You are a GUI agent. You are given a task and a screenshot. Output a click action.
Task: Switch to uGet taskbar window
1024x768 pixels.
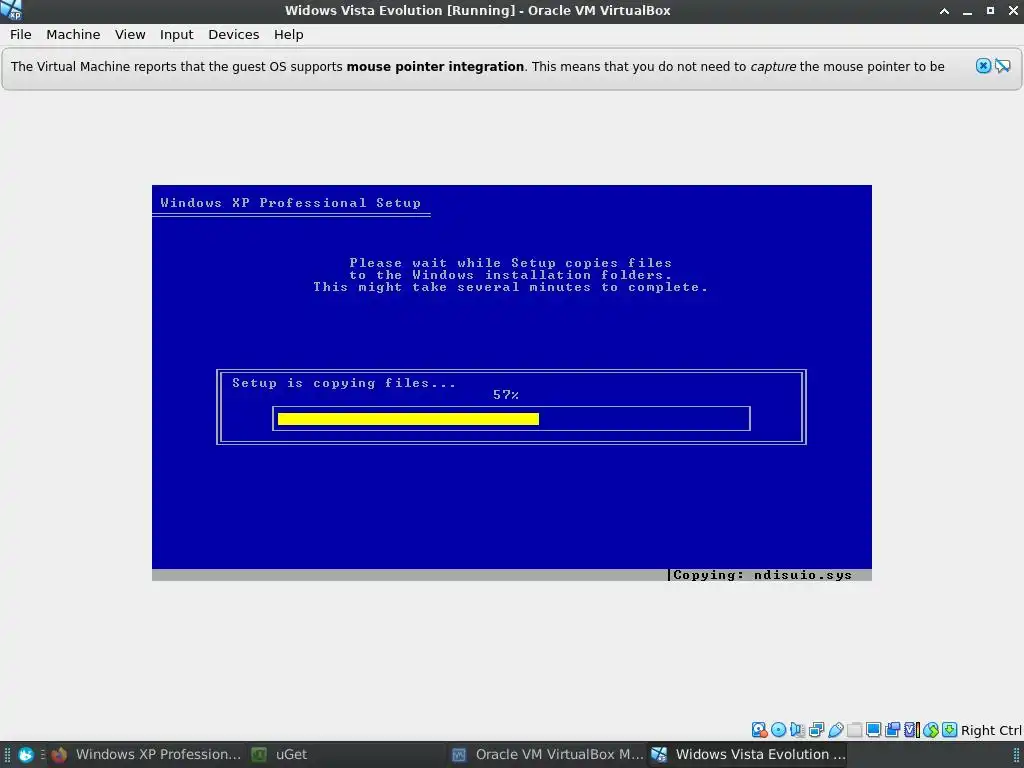tap(346, 754)
